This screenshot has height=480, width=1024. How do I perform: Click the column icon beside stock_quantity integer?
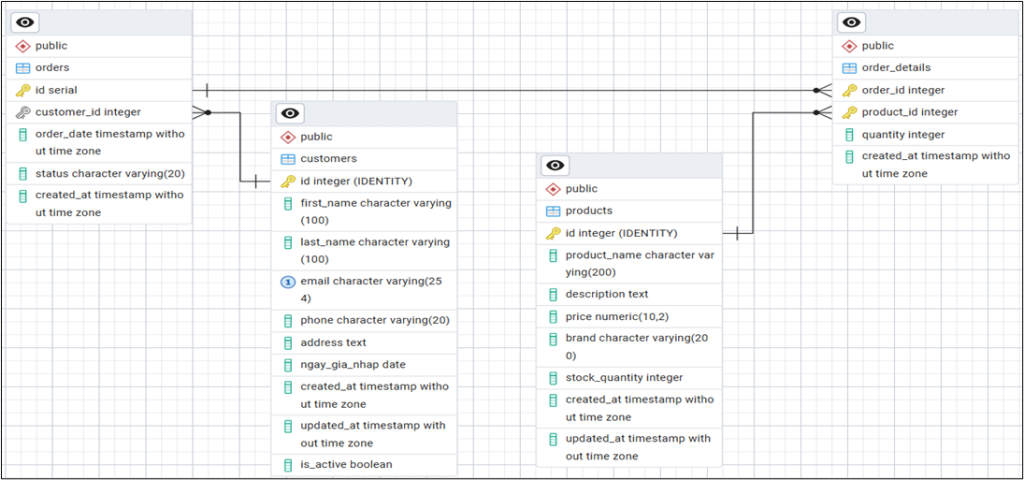point(553,378)
